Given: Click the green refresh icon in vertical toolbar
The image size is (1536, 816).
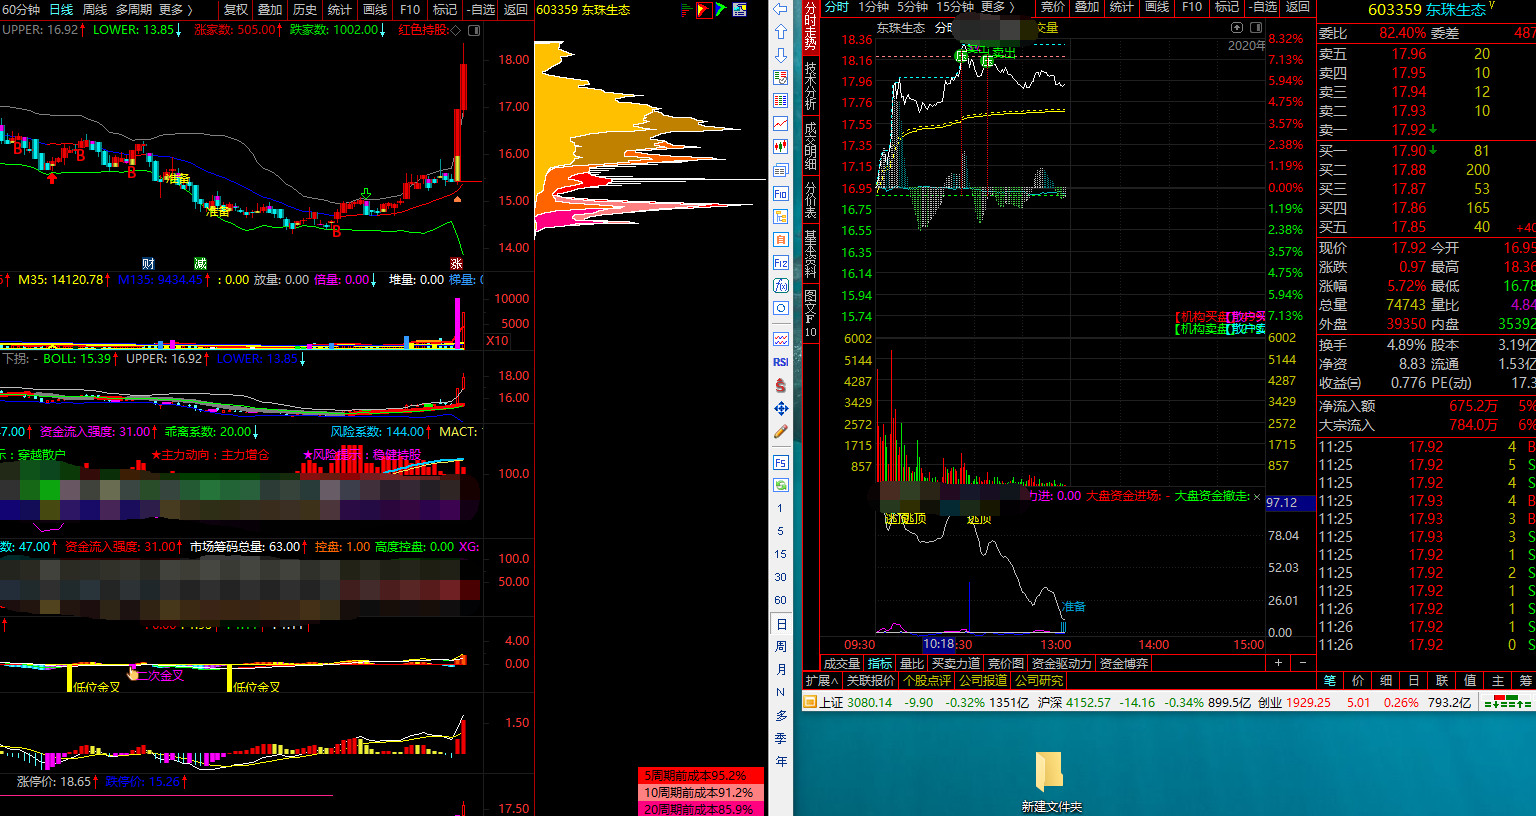Looking at the screenshot, I should tap(781, 485).
